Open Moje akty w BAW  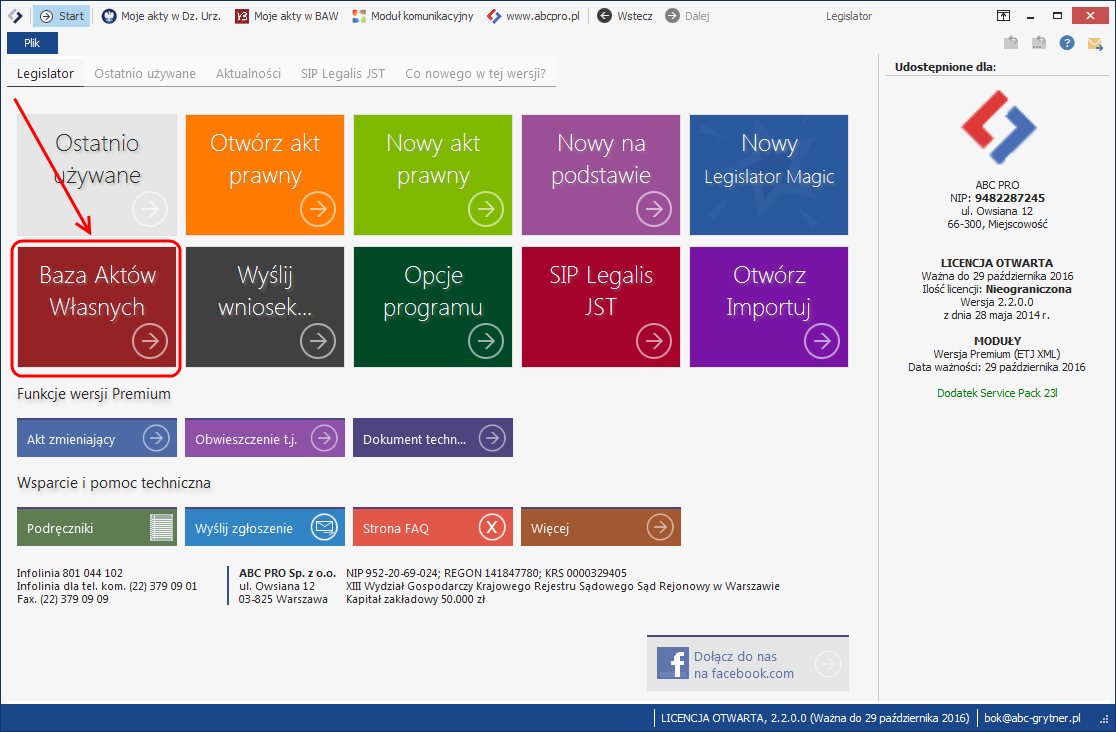tap(287, 16)
